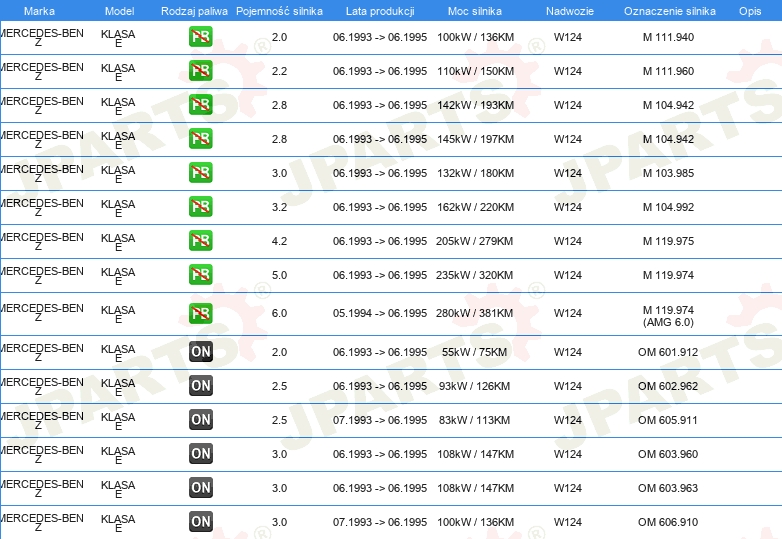
Task: Click the Rodzaj paliwa column header
Action: click(194, 11)
